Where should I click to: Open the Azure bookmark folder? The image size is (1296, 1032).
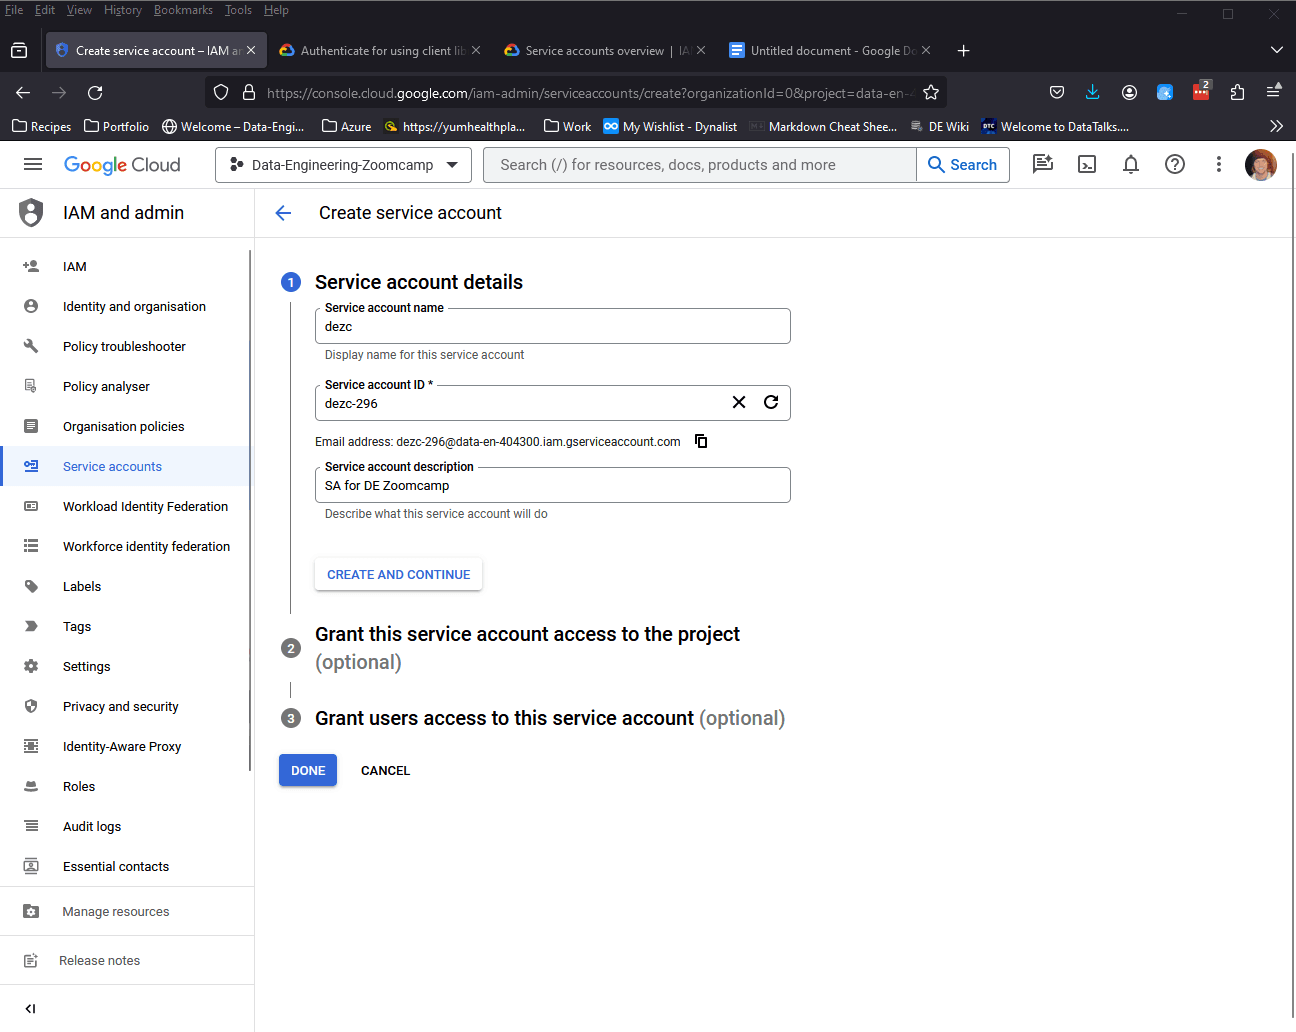point(346,126)
